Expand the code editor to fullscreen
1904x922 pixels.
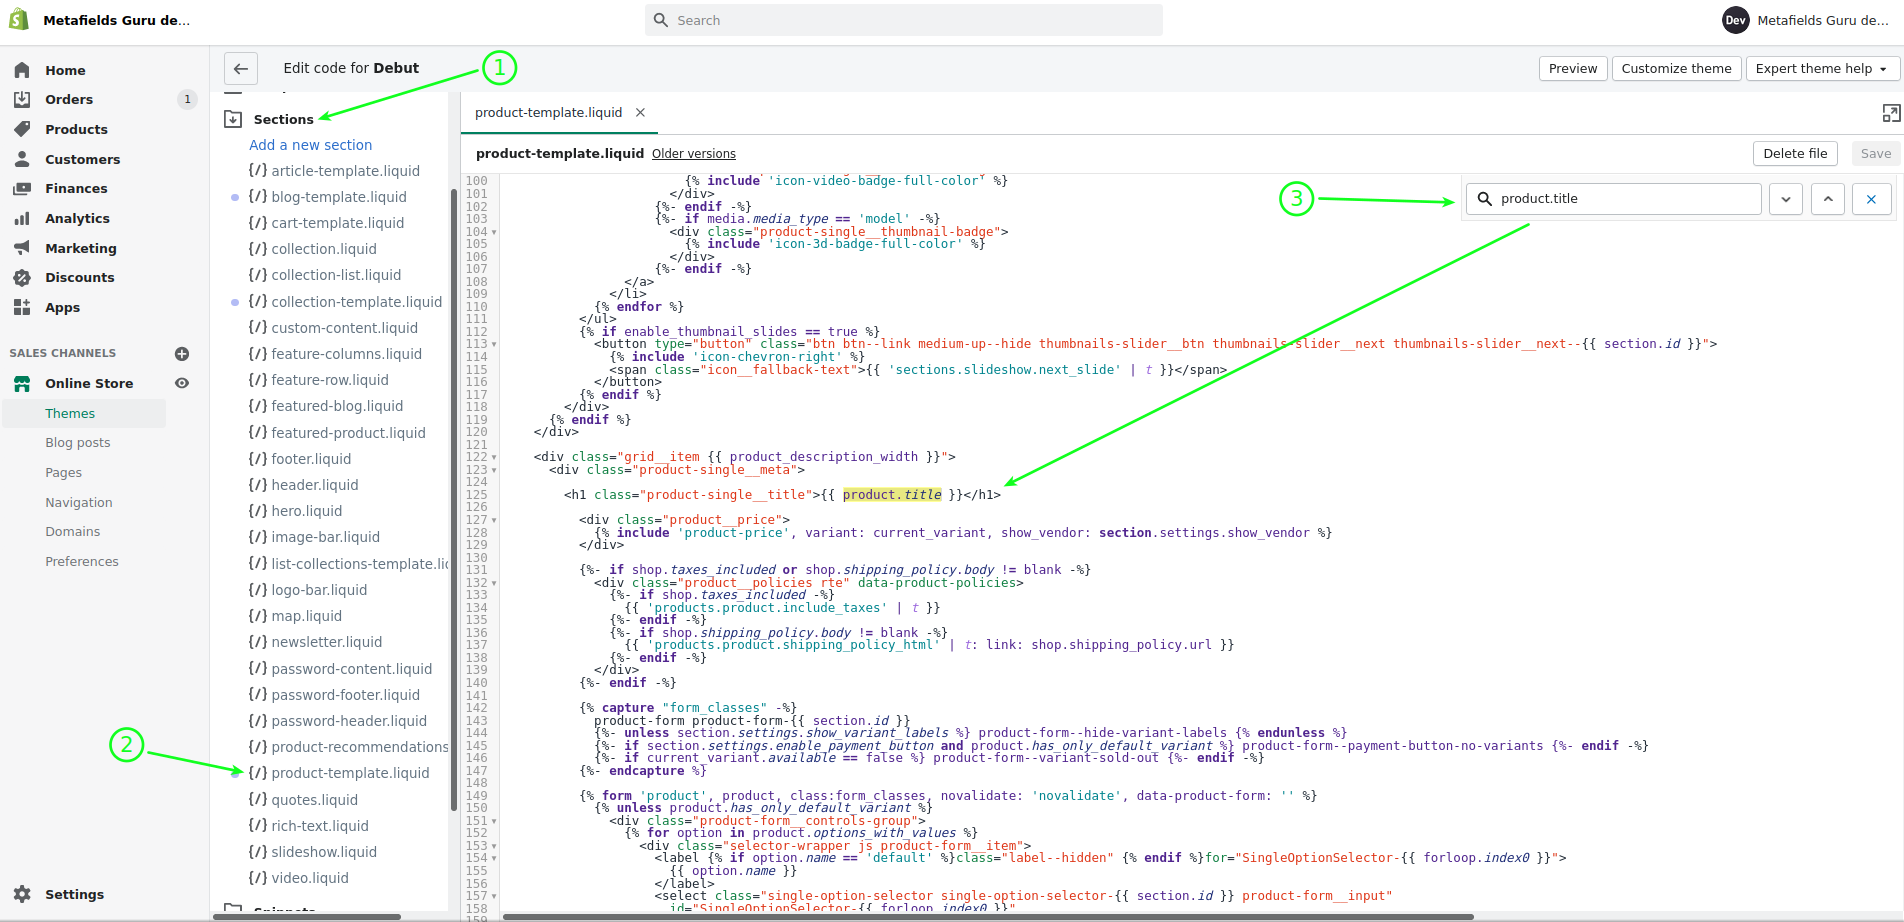1891,113
